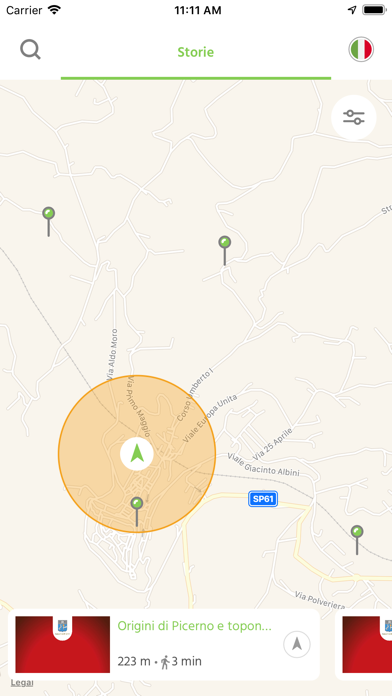This screenshot has height=696, width=392.
Task: Open Origini di Picerno story title
Action: coord(194,626)
